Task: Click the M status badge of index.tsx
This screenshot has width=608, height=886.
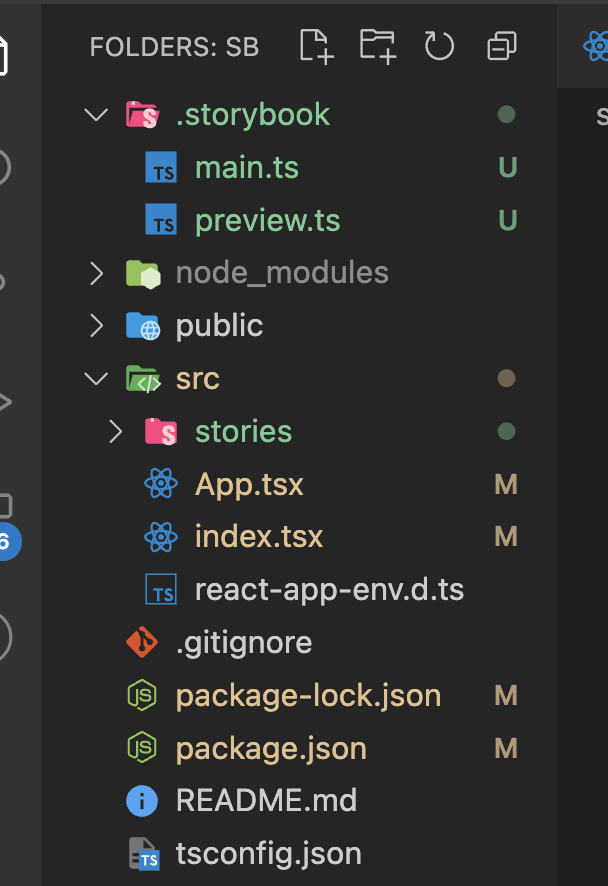Action: [506, 537]
